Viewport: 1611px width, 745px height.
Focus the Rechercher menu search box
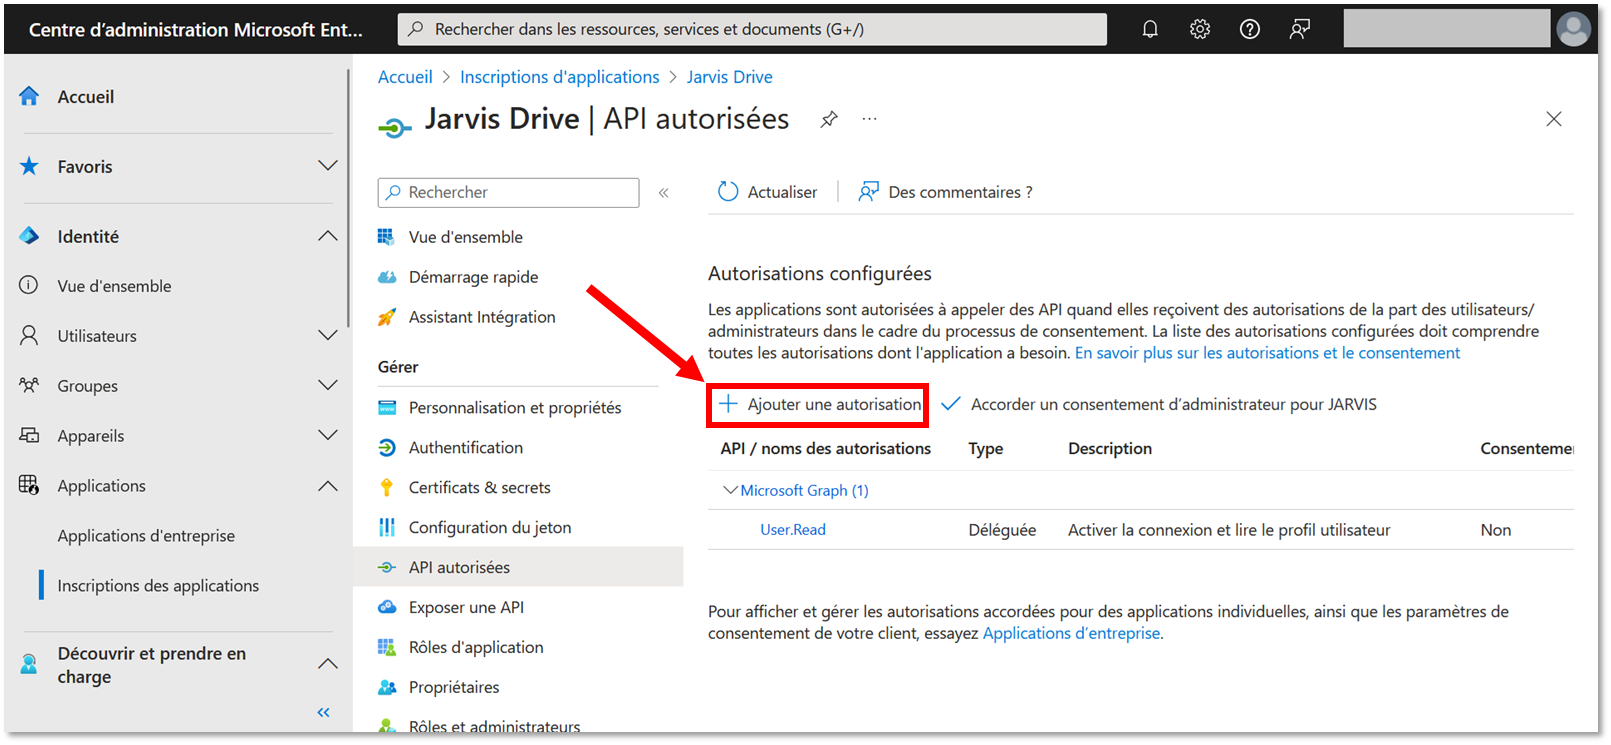click(508, 193)
